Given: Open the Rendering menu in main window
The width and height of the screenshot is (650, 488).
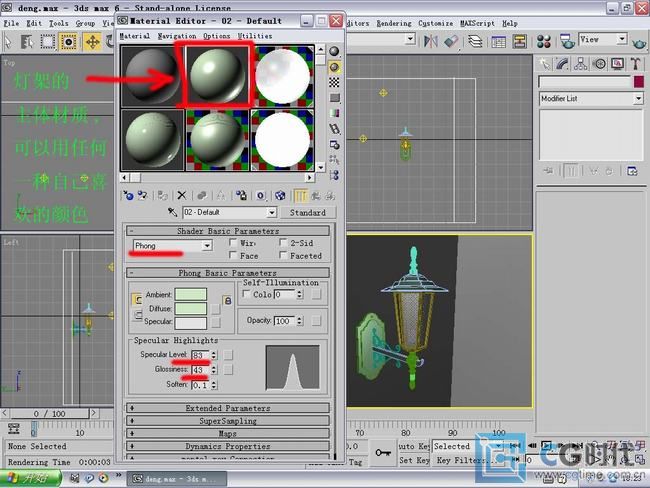Looking at the screenshot, I should point(394,23).
